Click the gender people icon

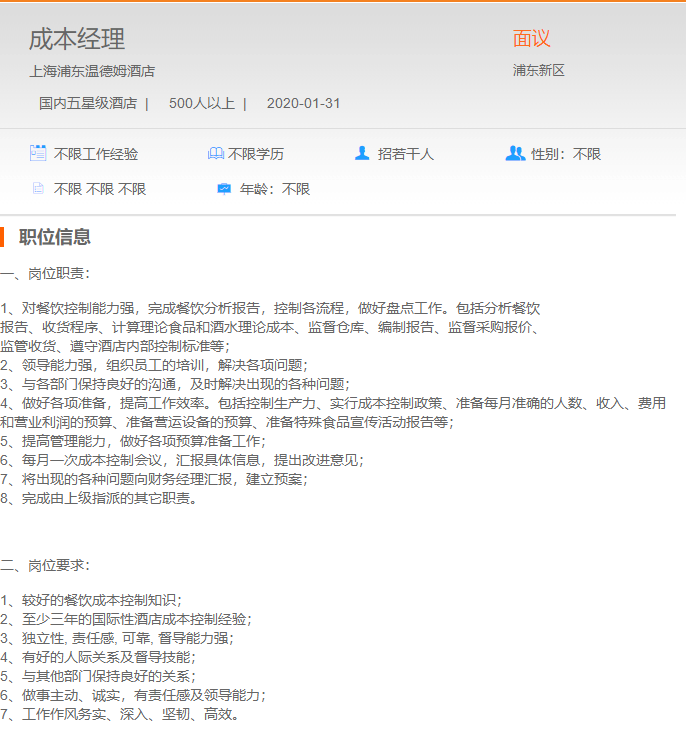[515, 153]
